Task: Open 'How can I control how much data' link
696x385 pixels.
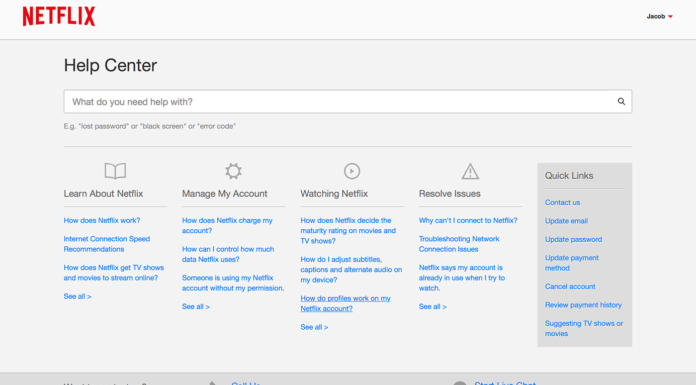Action: pyautogui.click(x=228, y=254)
